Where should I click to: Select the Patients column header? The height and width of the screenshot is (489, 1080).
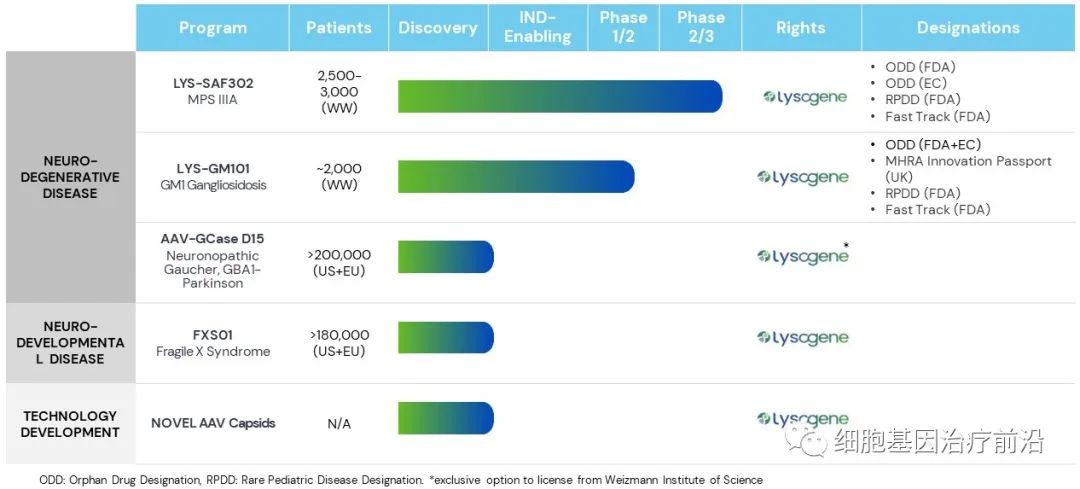pyautogui.click(x=339, y=28)
